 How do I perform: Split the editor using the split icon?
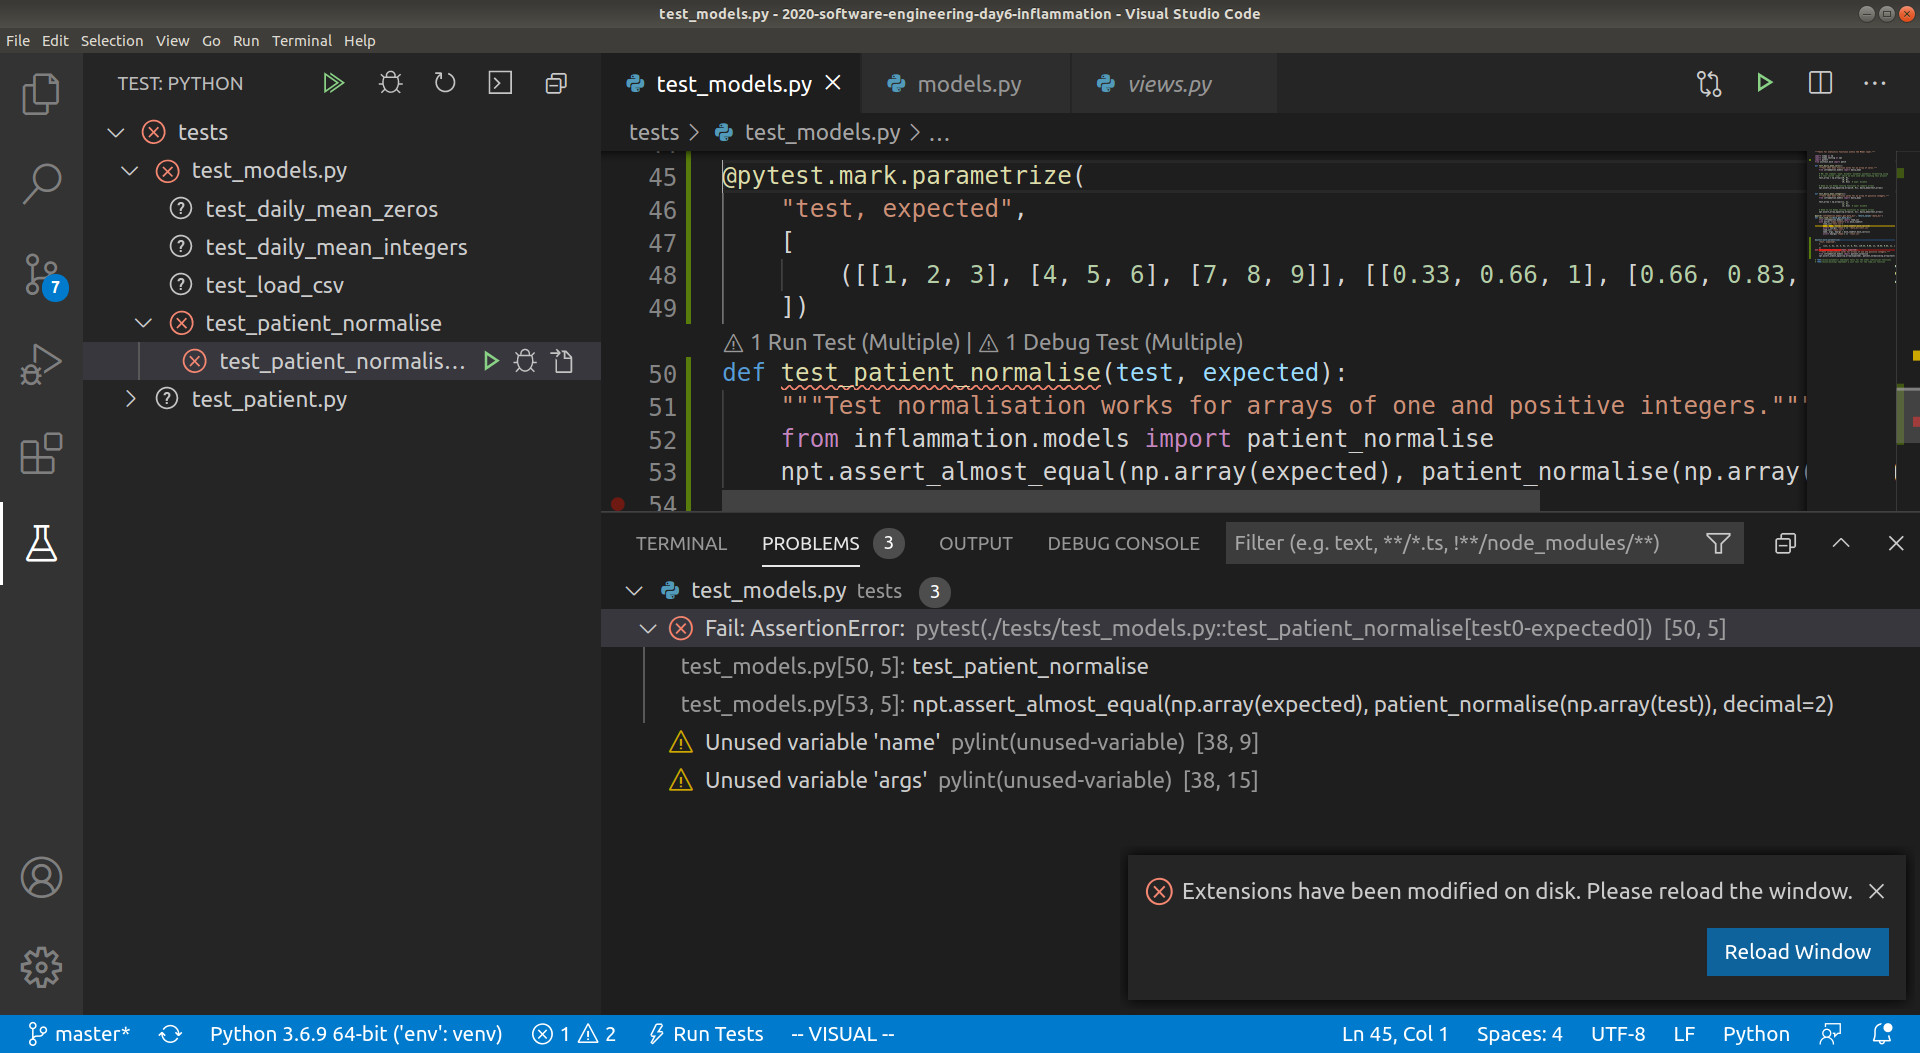pyautogui.click(x=1820, y=83)
